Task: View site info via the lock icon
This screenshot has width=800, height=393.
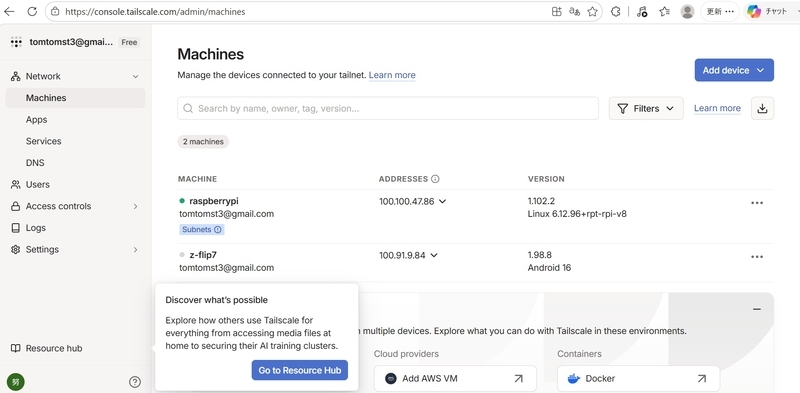Action: coord(55,11)
